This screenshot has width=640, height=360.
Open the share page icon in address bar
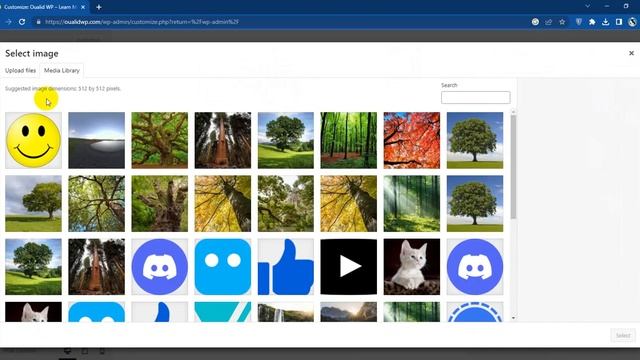[549, 22]
